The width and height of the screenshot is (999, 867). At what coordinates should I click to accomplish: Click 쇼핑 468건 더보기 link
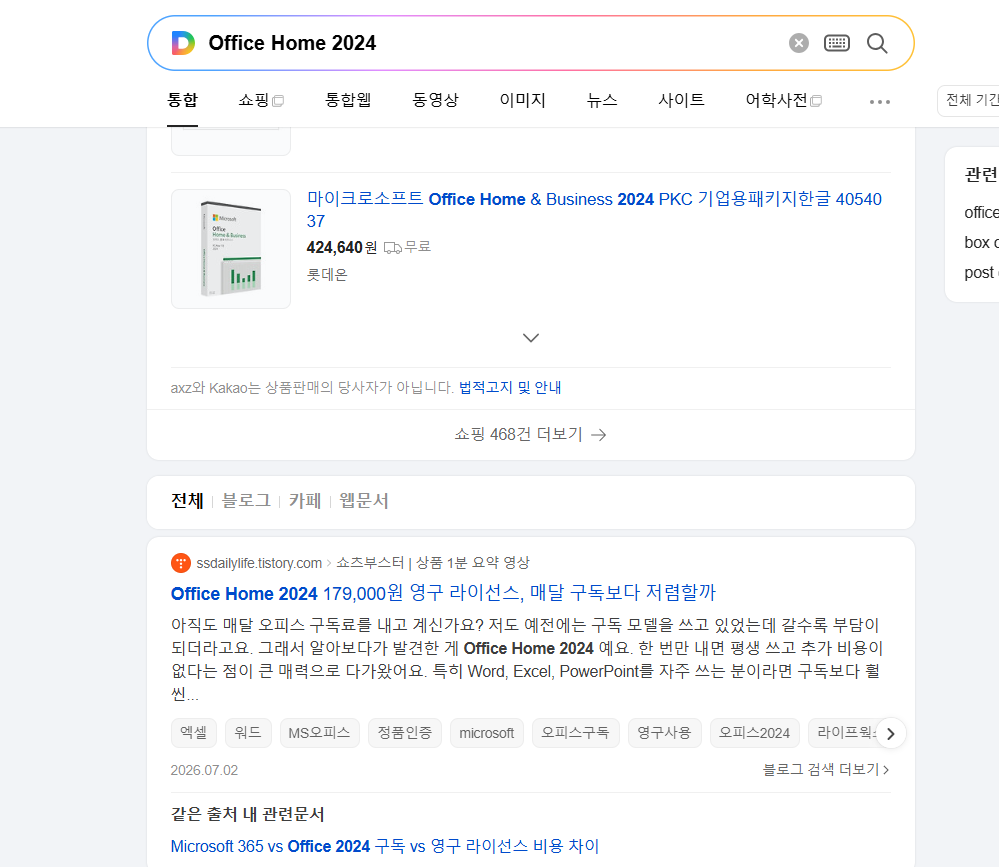tap(530, 434)
